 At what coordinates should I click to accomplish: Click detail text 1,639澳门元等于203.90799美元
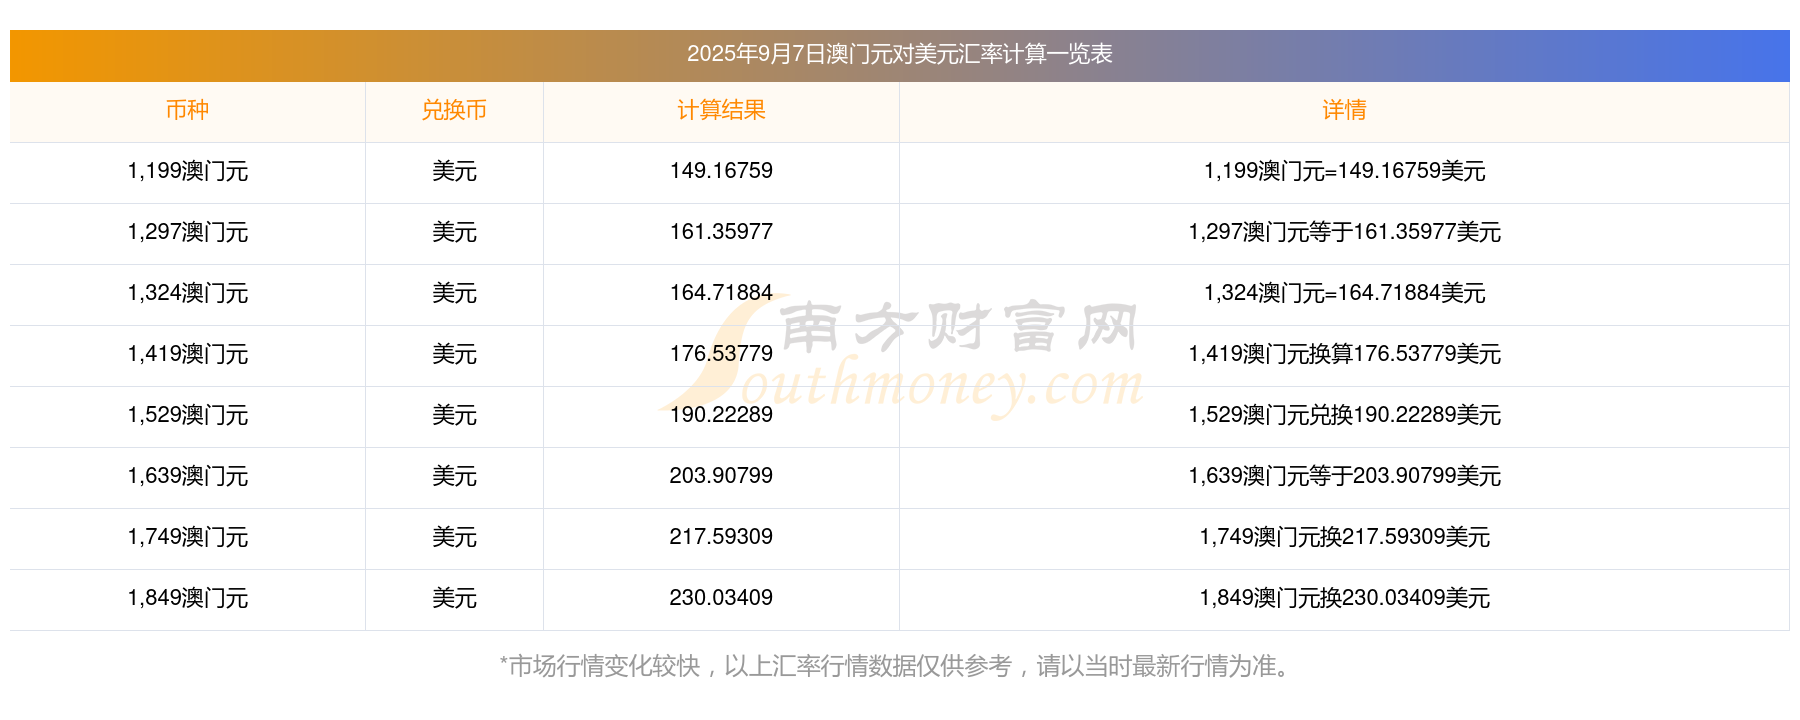point(1344,476)
